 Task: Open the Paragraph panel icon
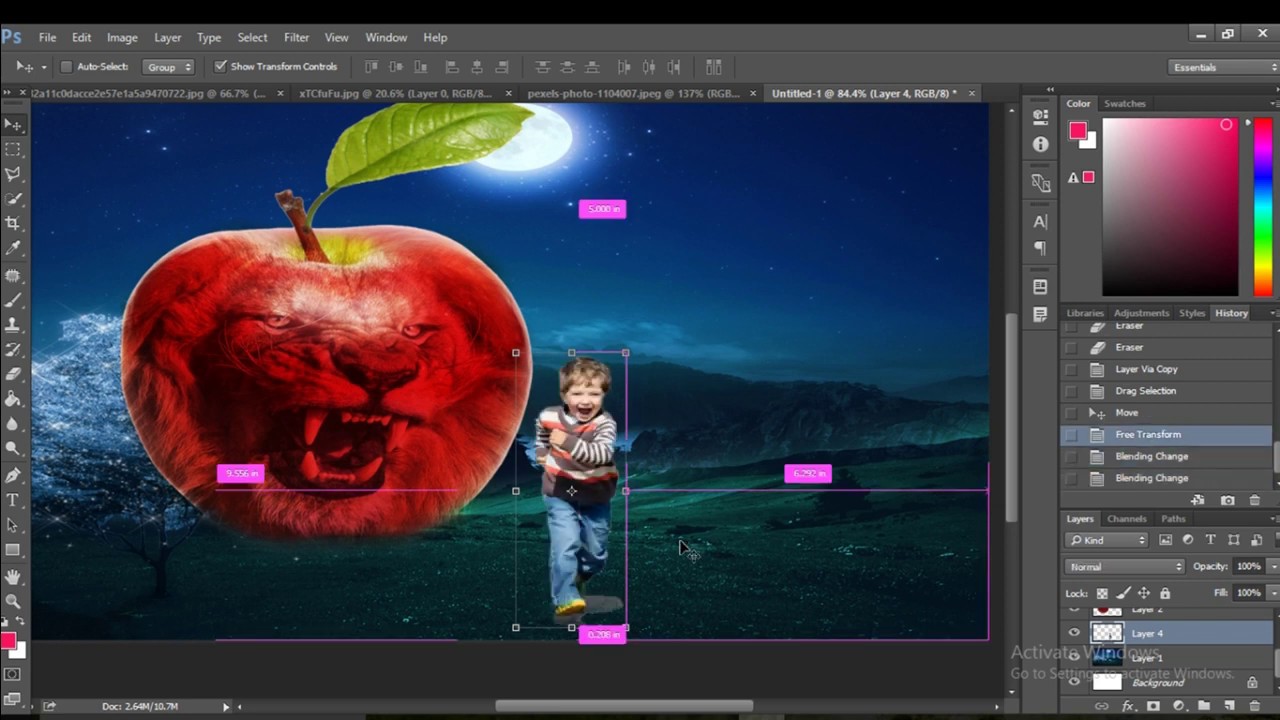click(x=1040, y=248)
